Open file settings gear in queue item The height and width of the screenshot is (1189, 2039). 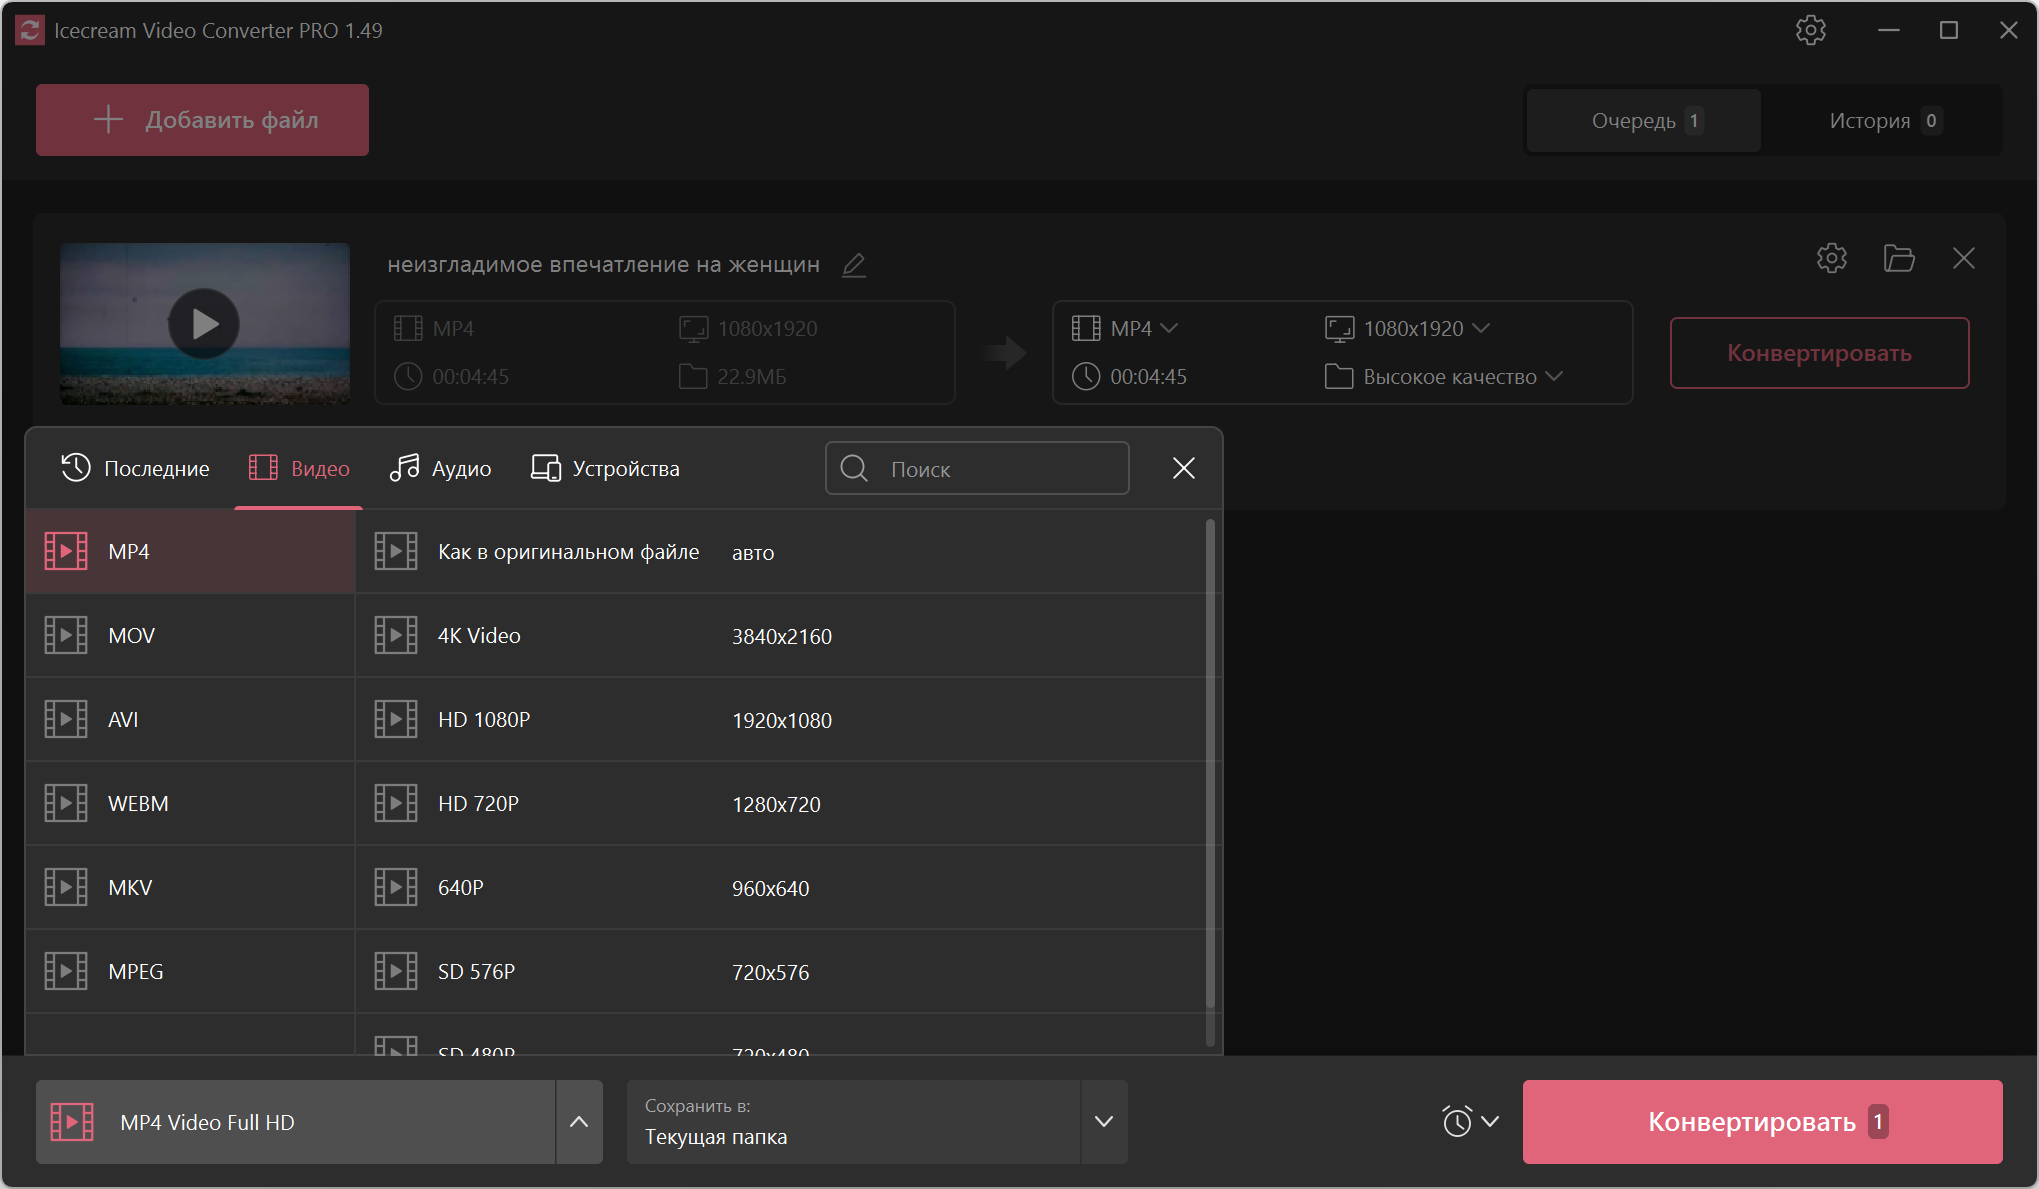(1831, 259)
